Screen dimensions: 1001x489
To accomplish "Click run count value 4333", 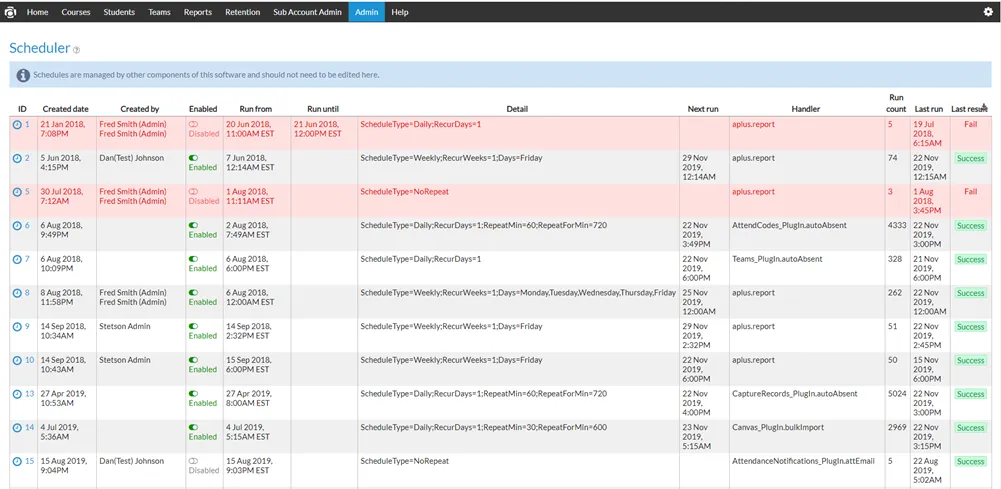I will (897, 225).
